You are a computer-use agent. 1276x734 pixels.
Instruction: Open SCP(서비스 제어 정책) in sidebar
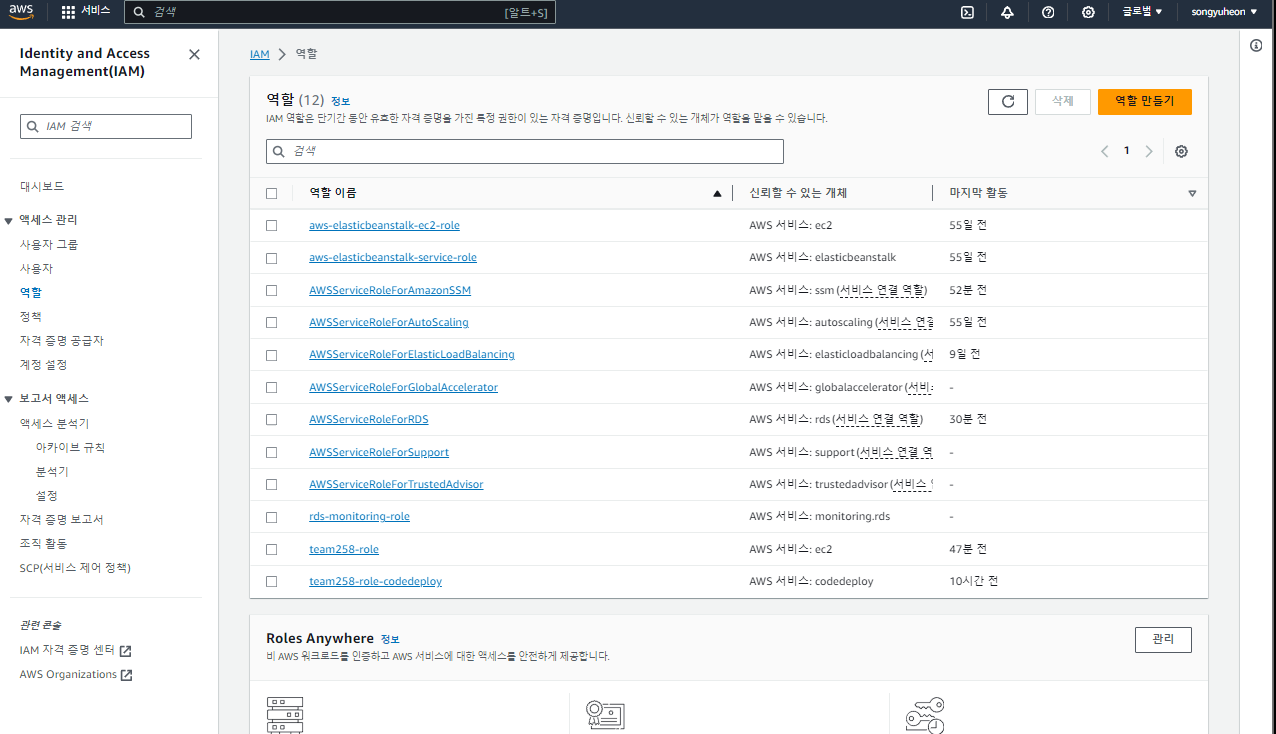point(75,567)
